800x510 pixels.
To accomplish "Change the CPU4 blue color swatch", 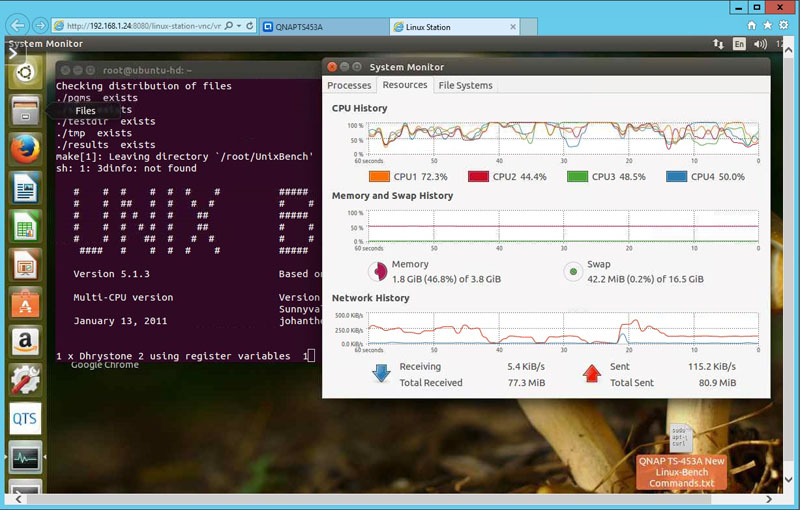I will point(676,177).
